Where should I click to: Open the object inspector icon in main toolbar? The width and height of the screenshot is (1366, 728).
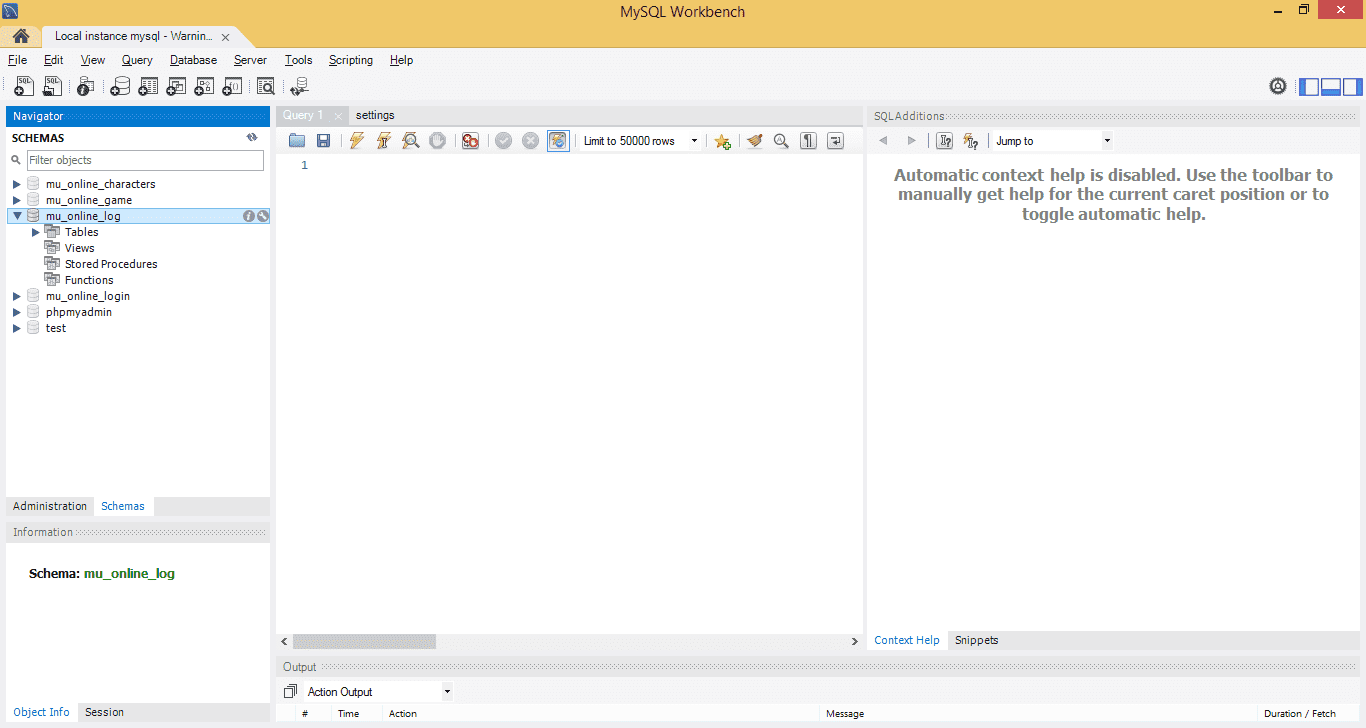pos(86,87)
